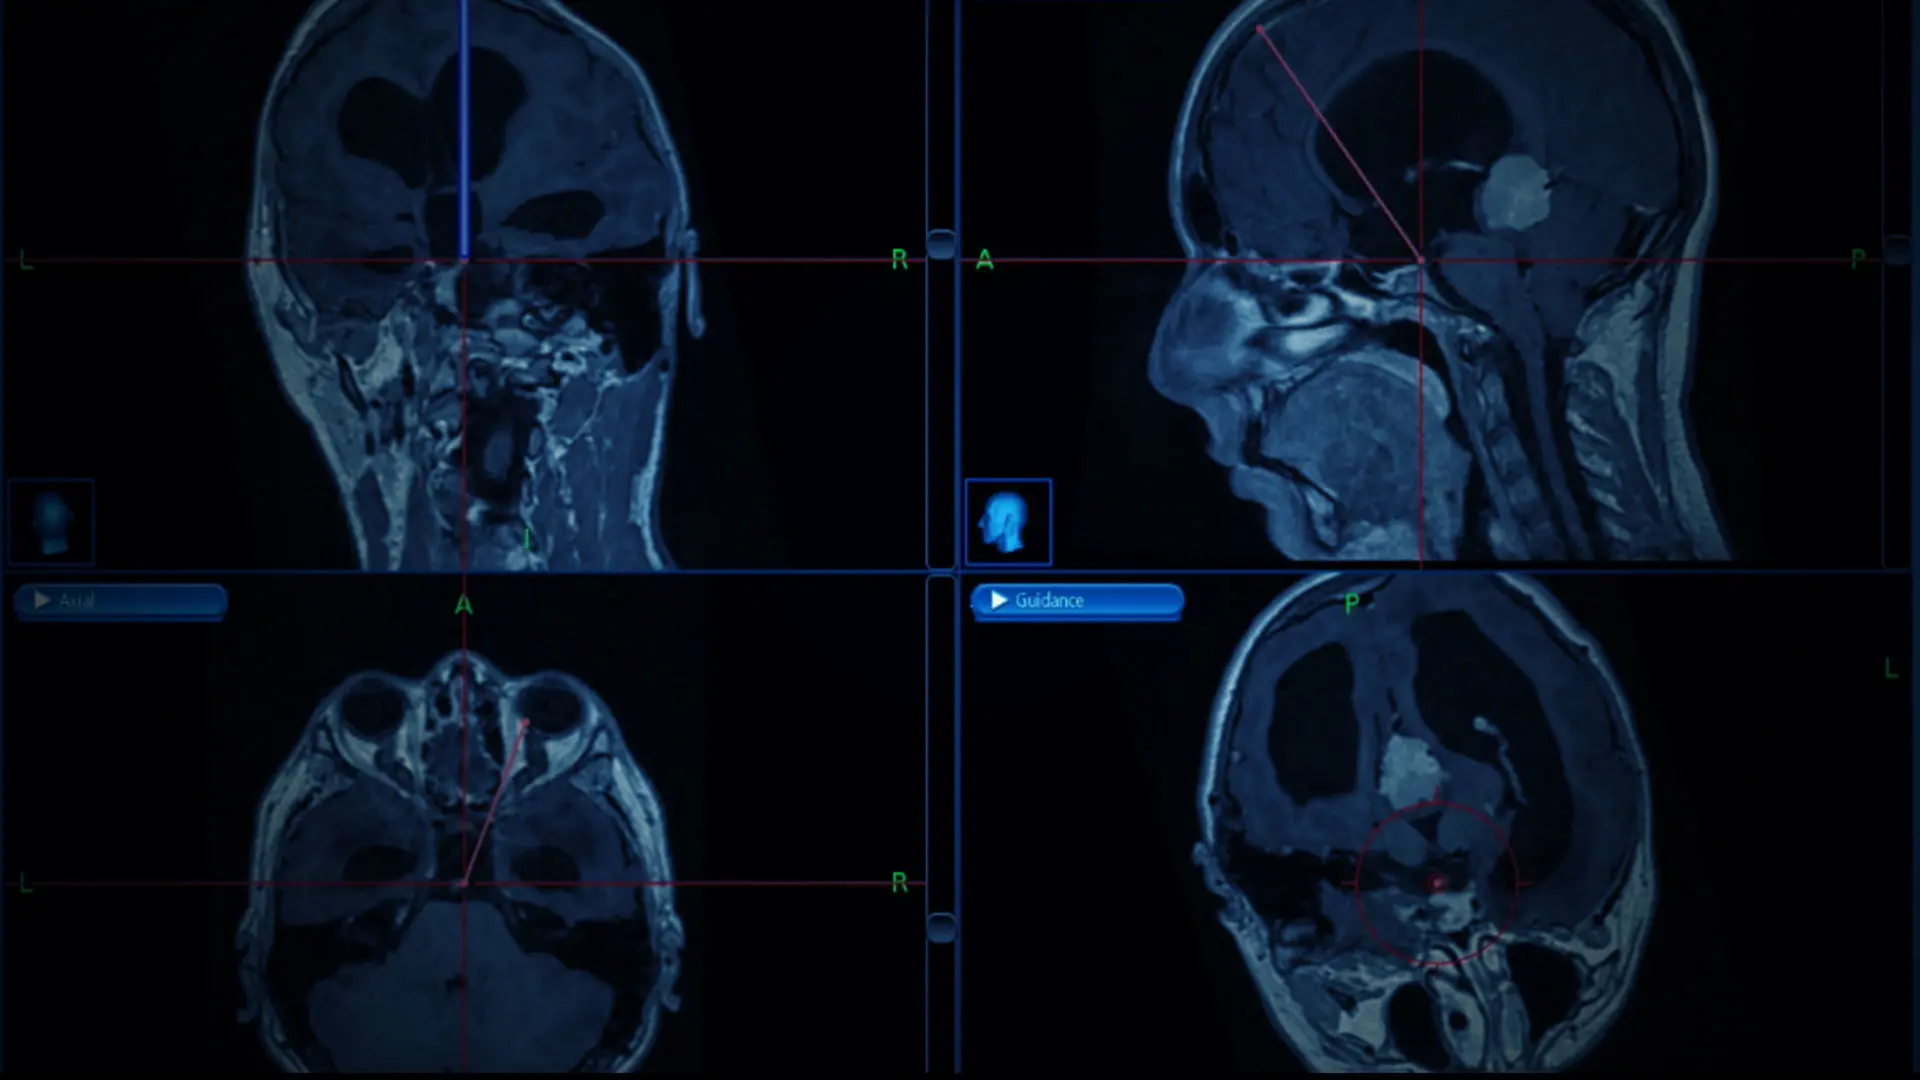Click the crosshair intersection in coronal view
Image resolution: width=1920 pixels, height=1080 pixels.
[463, 260]
